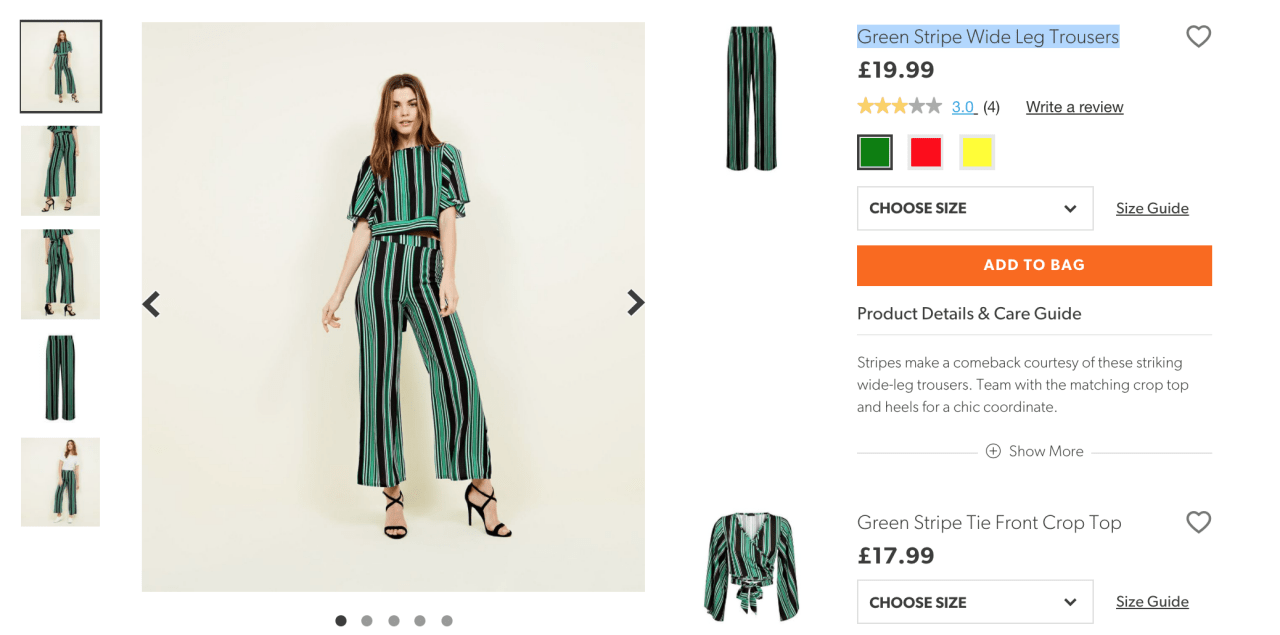This screenshot has height=635, width=1280.
Task: Go to next product image arrow
Action: [x=635, y=303]
